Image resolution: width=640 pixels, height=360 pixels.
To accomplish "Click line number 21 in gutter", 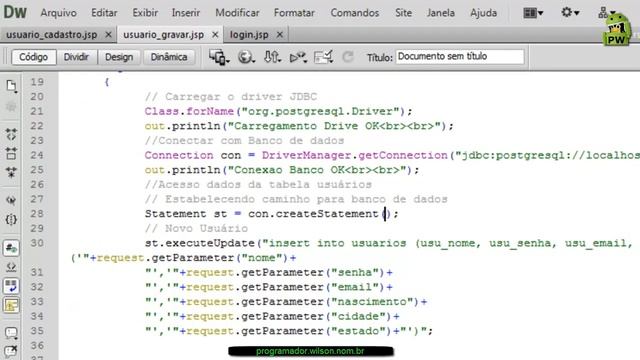I will click(x=37, y=111).
